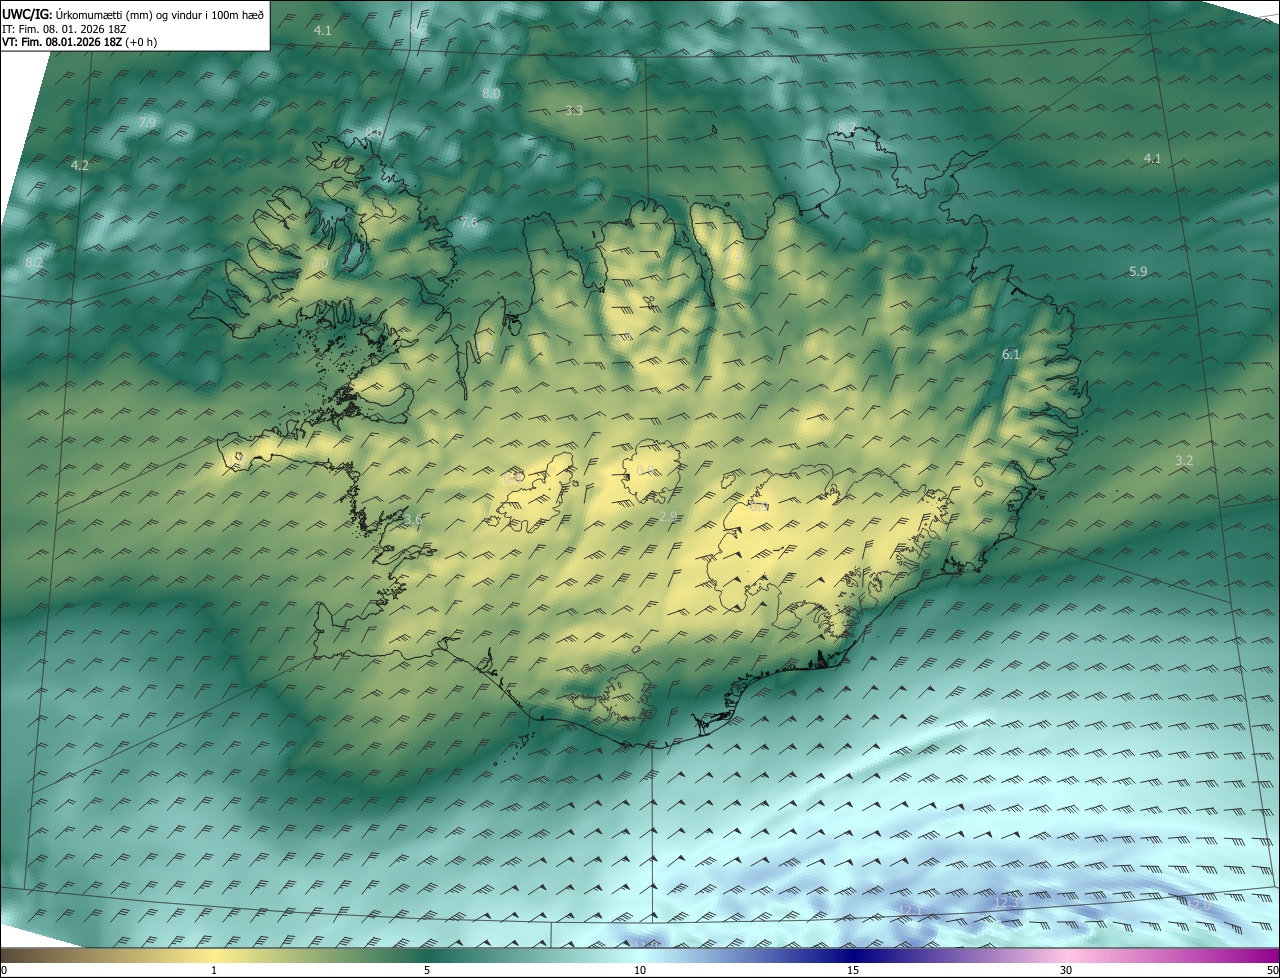Click the colorbar tick labeled "30"
The height and width of the screenshot is (978, 1280).
[x=1066, y=970]
